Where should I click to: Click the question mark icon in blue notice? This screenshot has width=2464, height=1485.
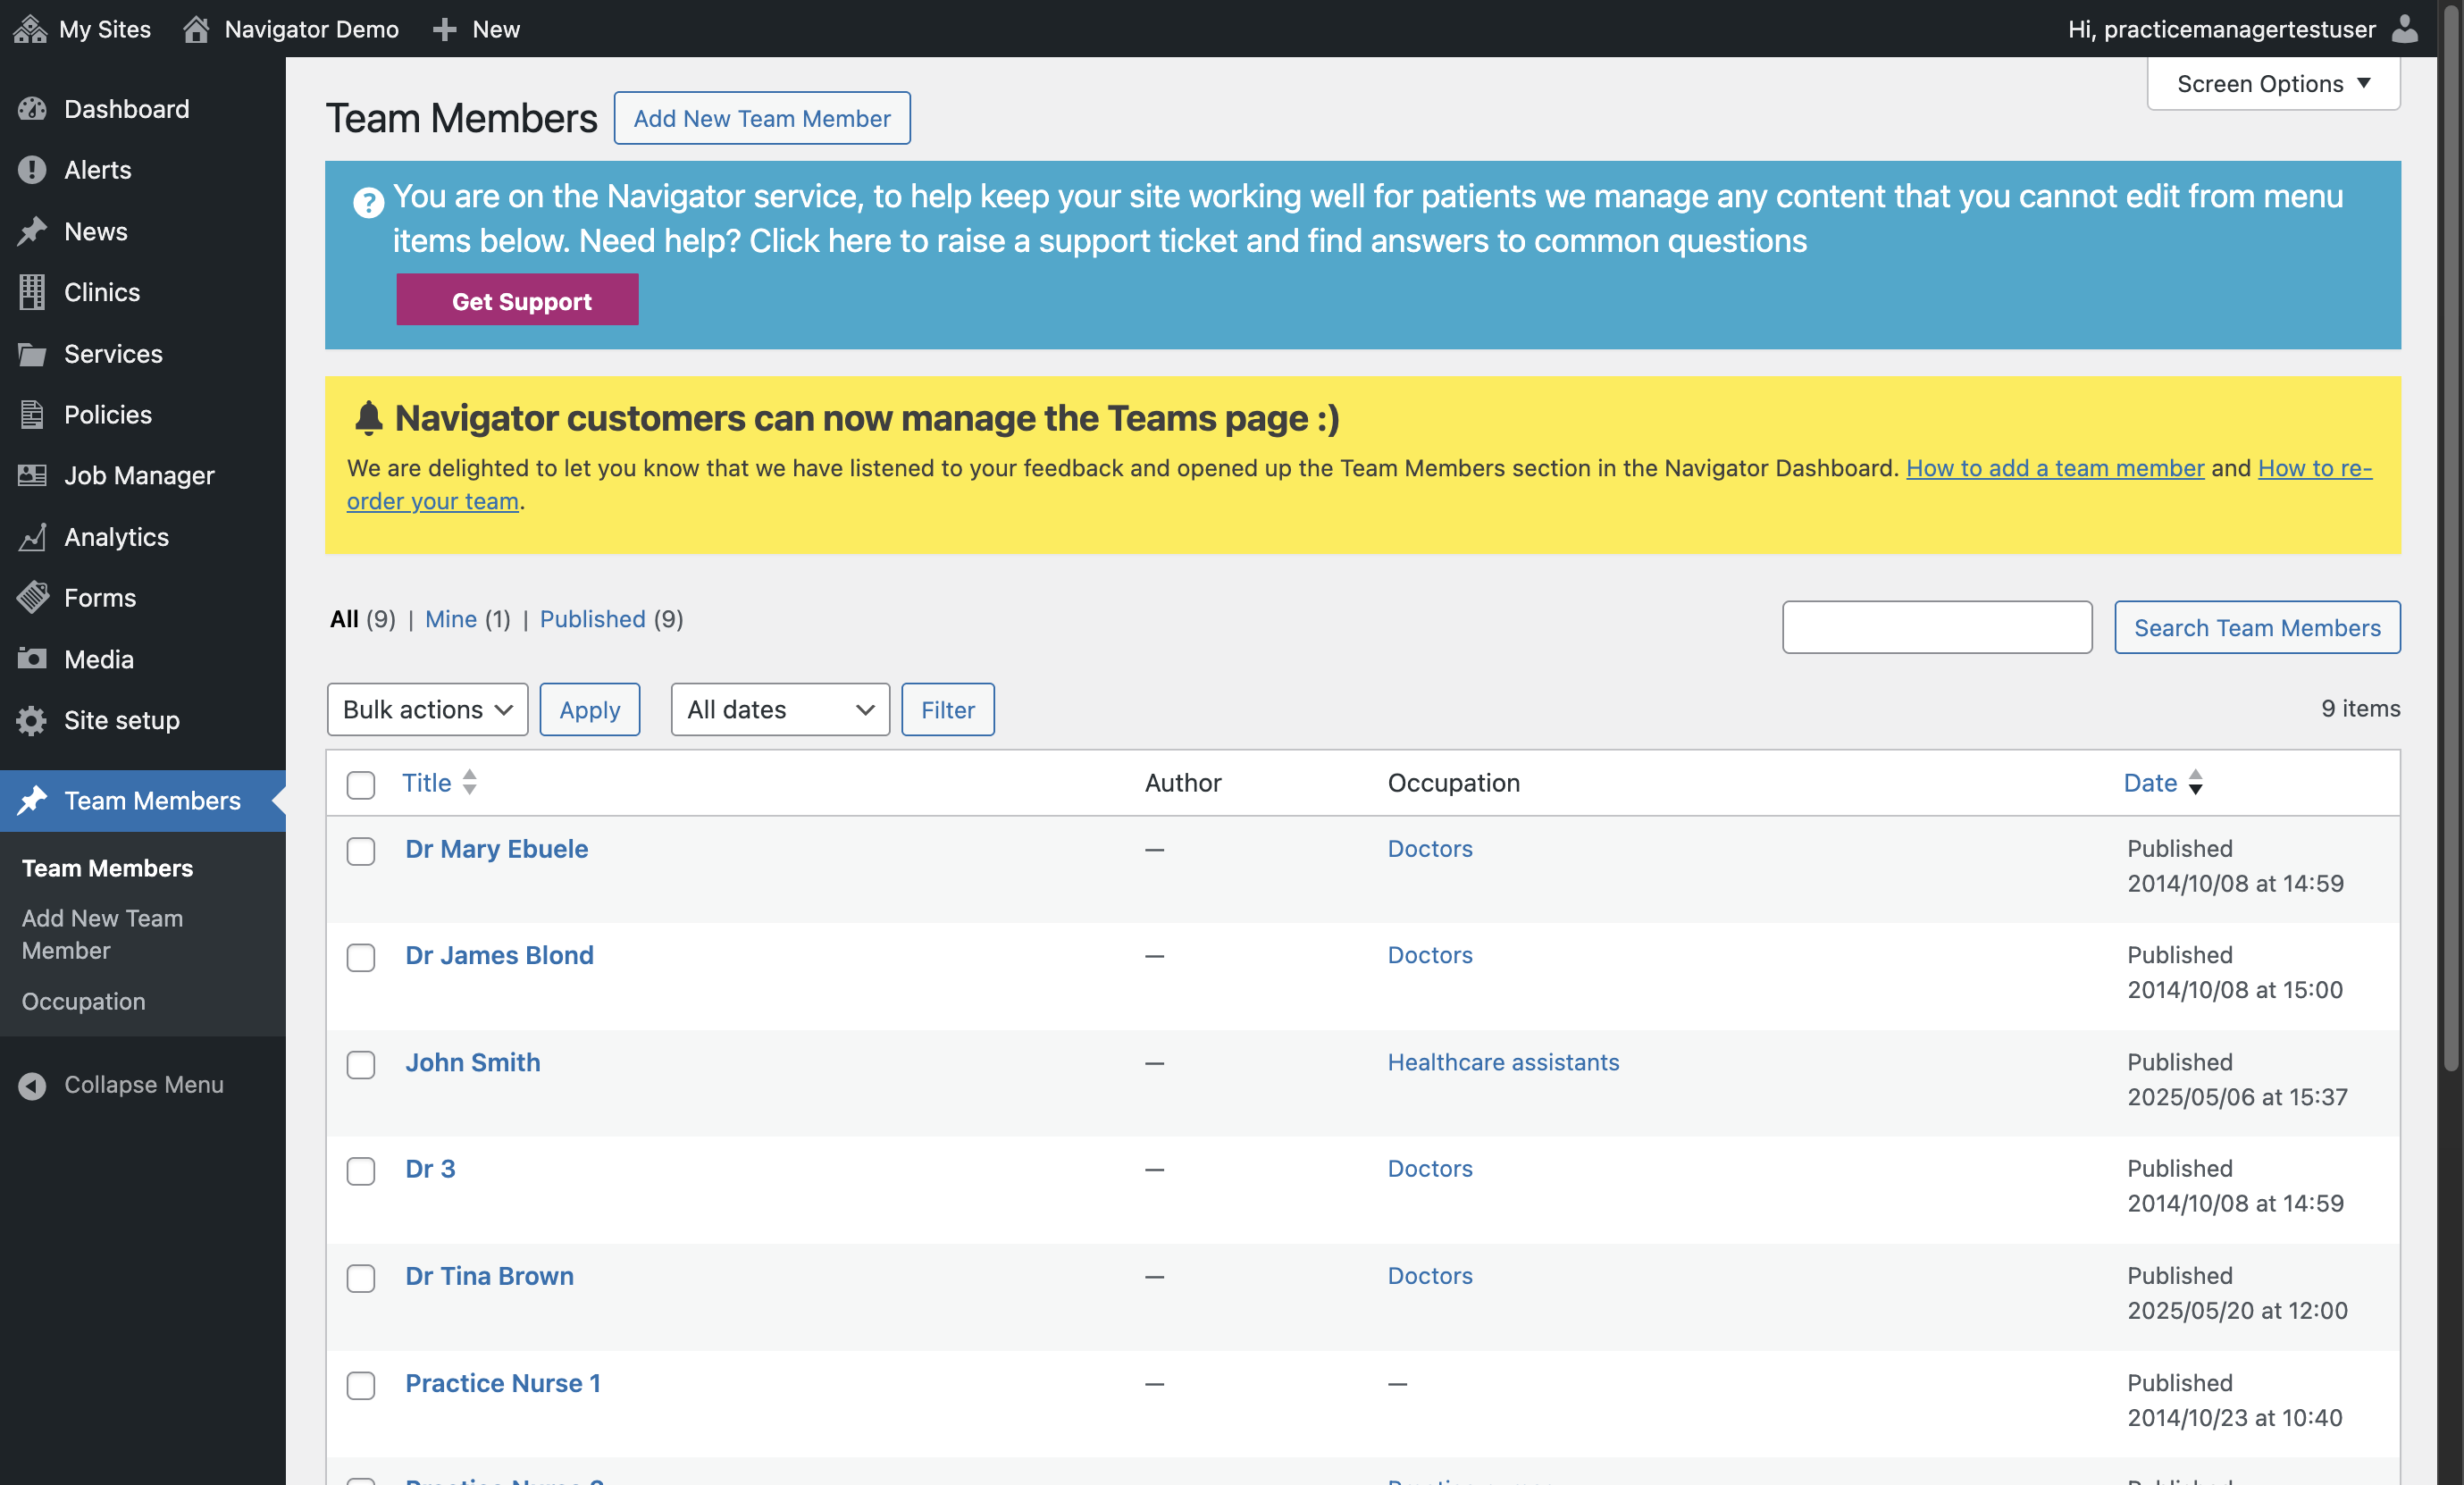click(x=368, y=203)
